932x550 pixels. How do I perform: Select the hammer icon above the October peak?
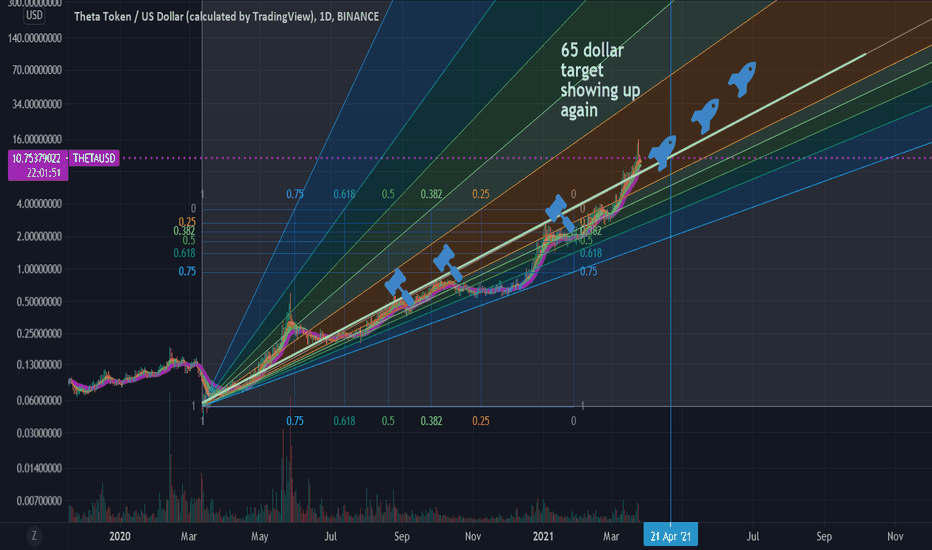coord(447,263)
